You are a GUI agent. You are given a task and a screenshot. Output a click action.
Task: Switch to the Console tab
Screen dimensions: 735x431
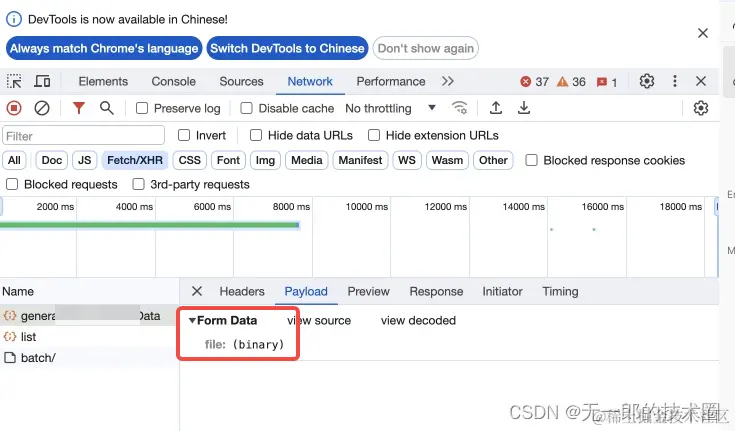click(173, 82)
